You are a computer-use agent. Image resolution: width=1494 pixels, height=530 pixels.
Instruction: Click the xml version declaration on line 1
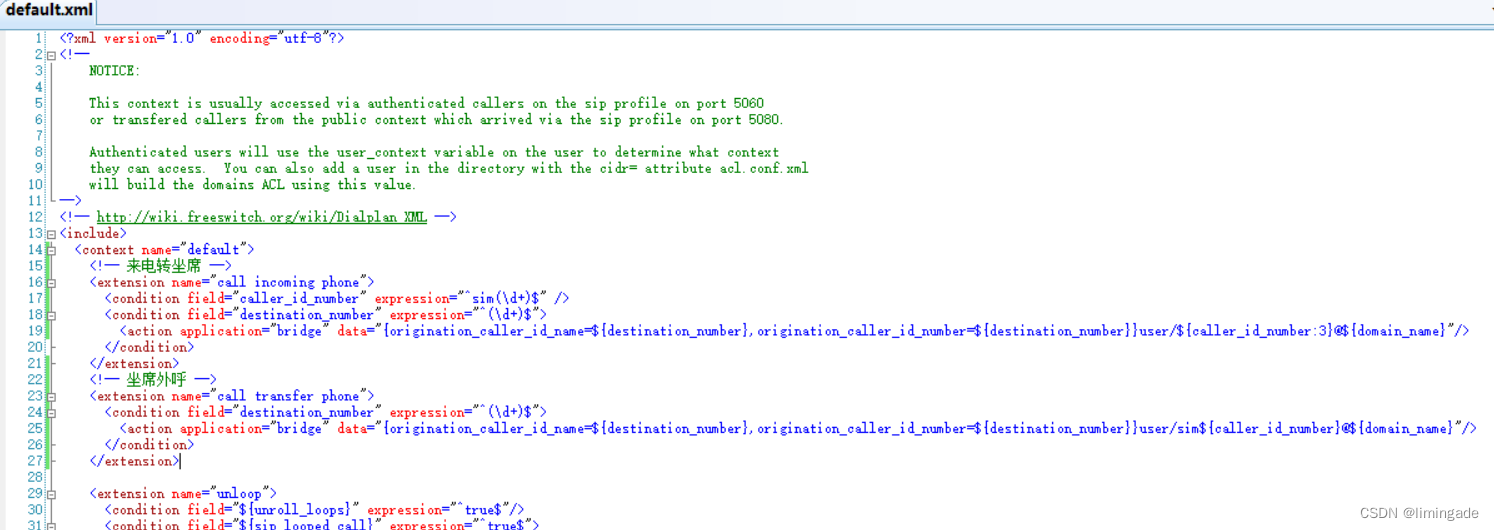[x=201, y=38]
